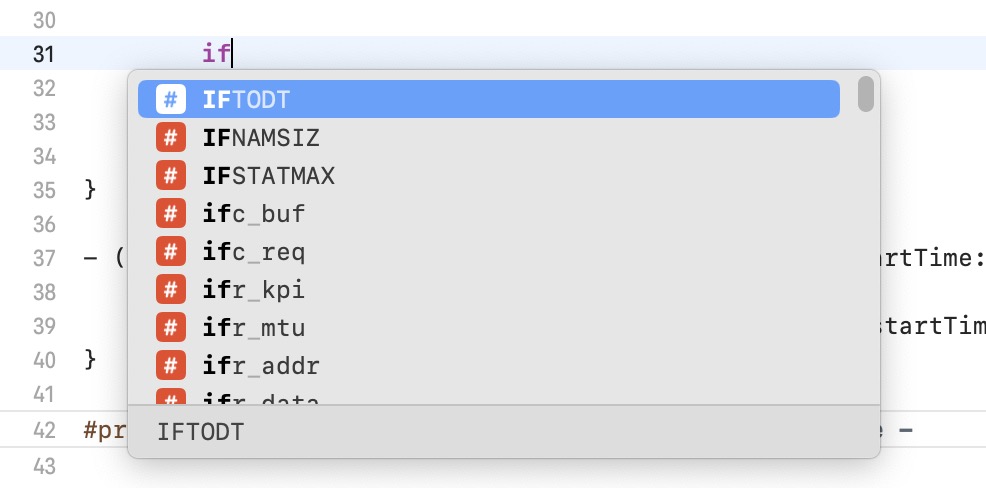The height and width of the screenshot is (488, 986).
Task: Click the macro icon beside IFSTATMAX
Action: pos(170,175)
